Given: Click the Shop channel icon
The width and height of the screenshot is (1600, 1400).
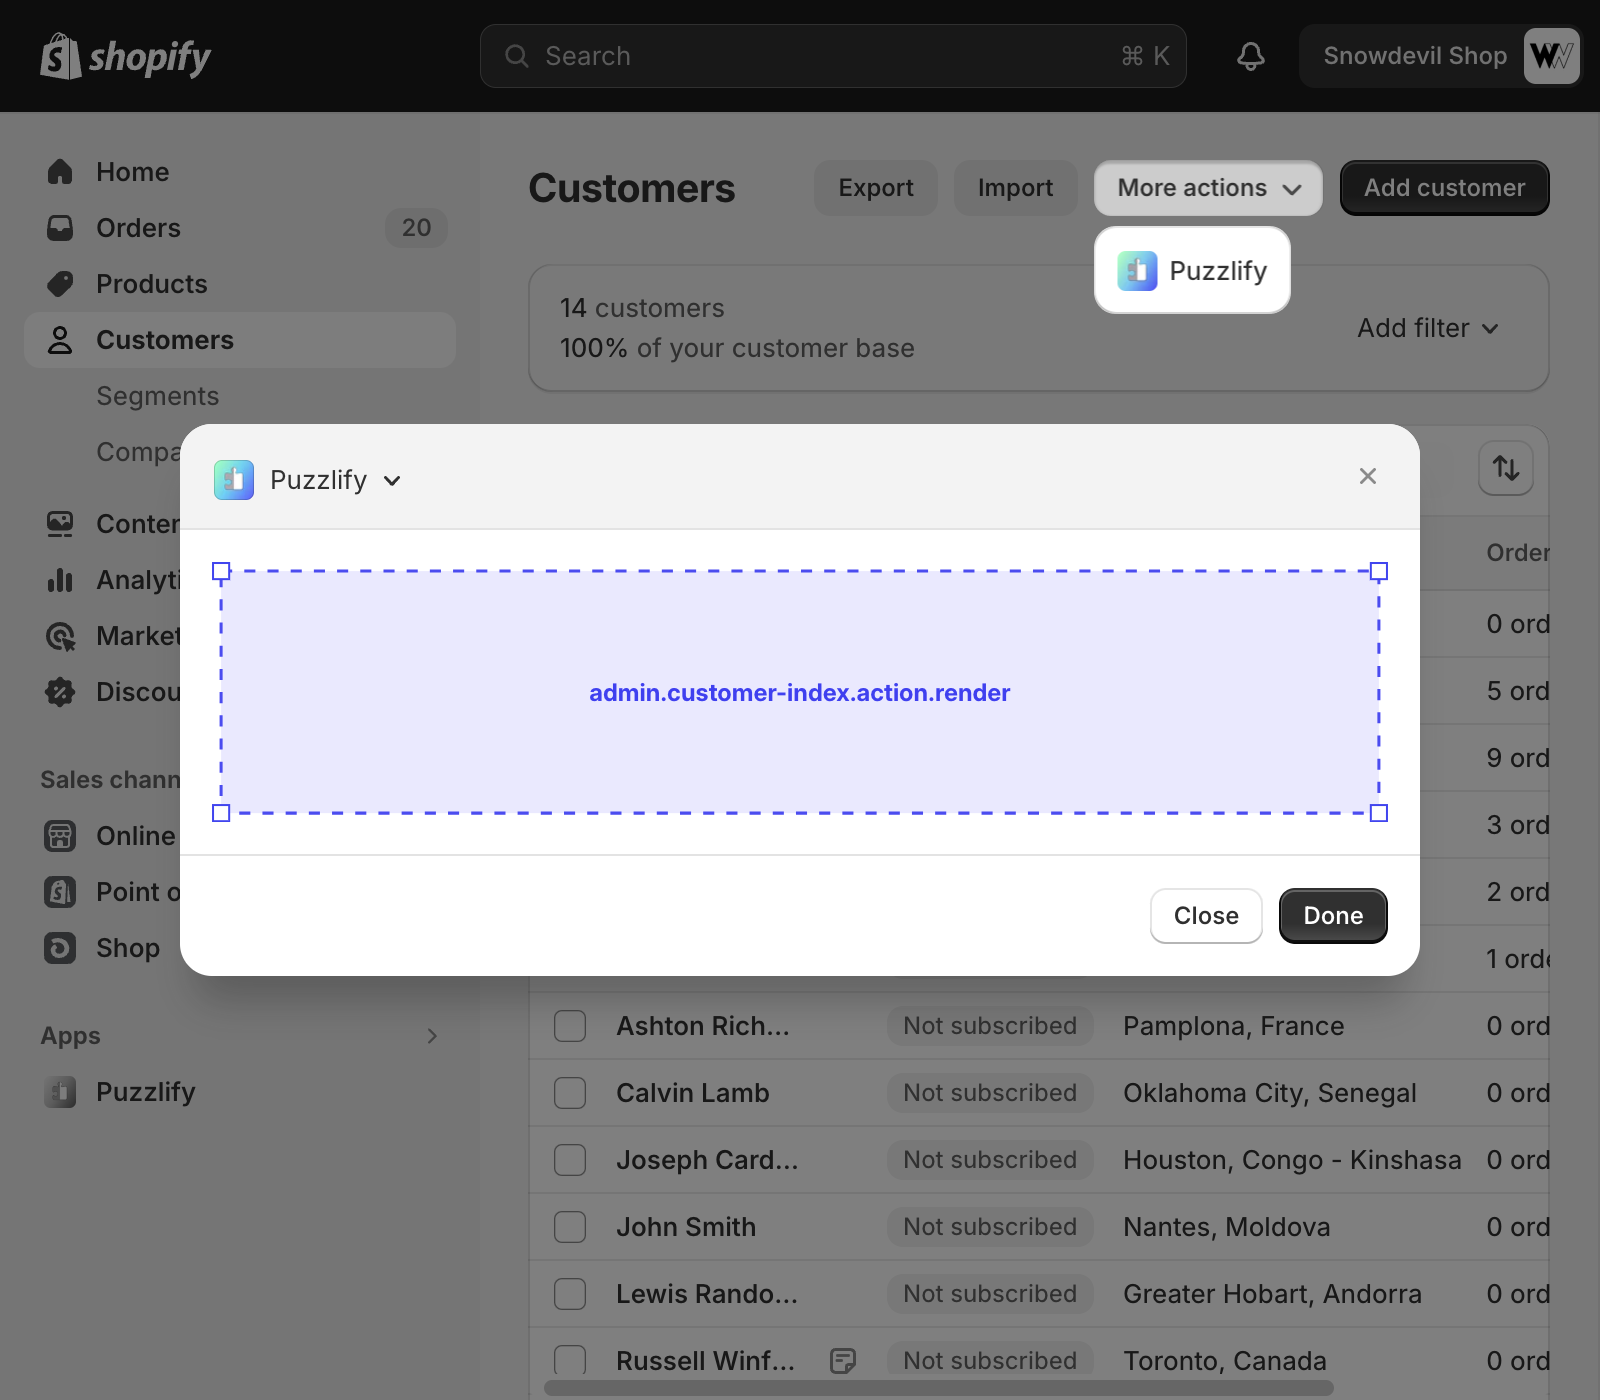Looking at the screenshot, I should [60, 948].
